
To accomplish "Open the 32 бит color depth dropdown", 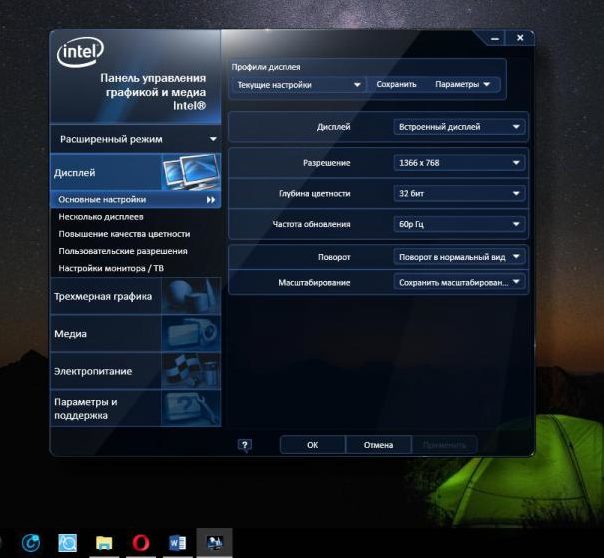I will tap(460, 193).
